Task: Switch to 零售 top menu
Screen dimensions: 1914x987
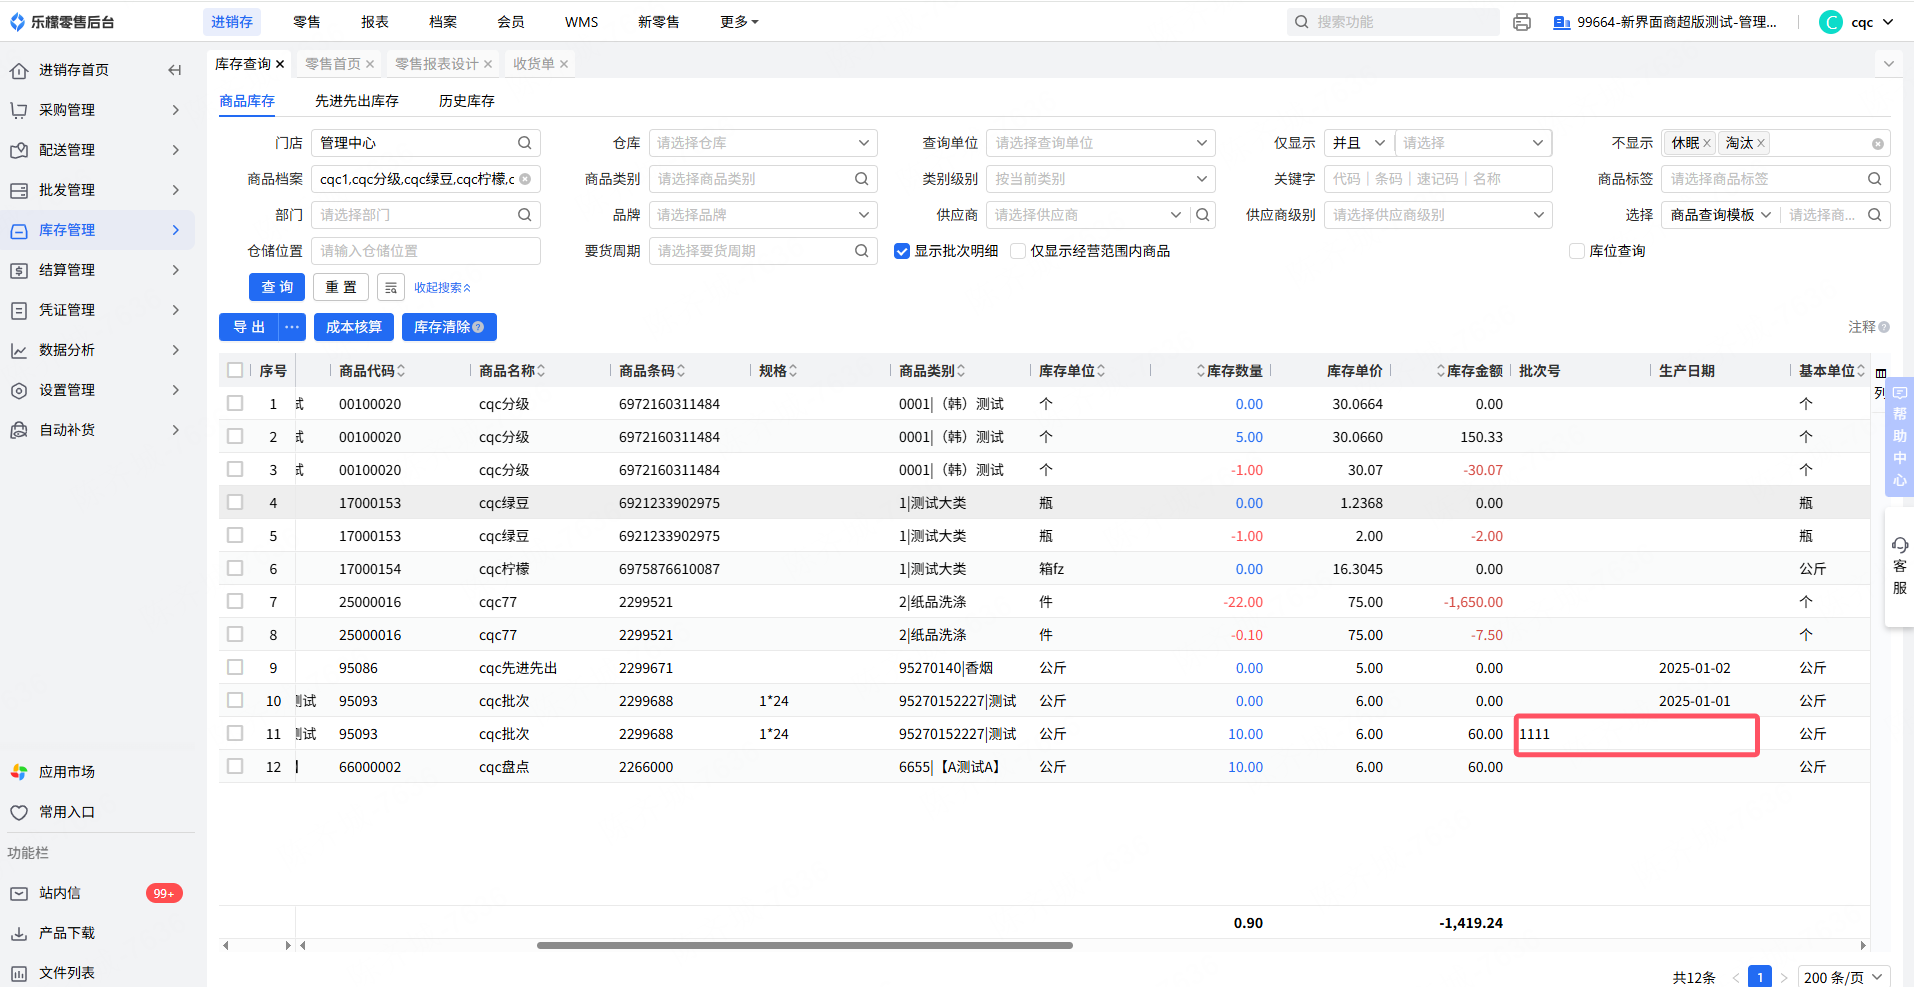Action: coord(307,22)
